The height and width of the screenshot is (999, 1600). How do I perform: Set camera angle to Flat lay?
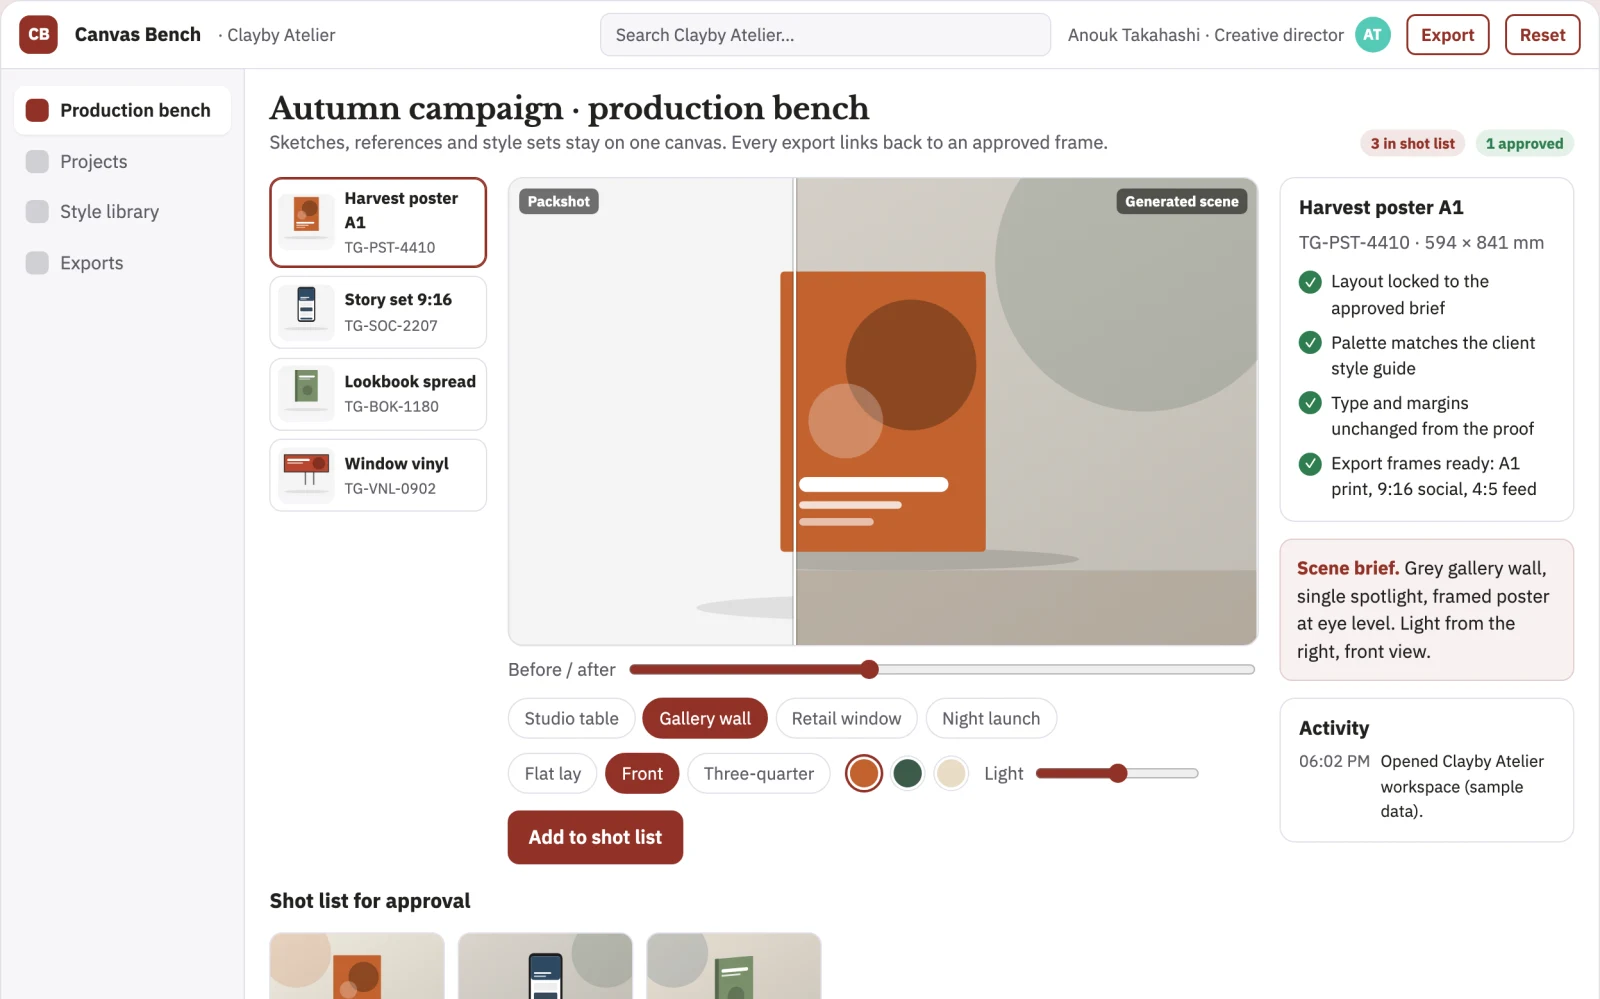point(553,773)
